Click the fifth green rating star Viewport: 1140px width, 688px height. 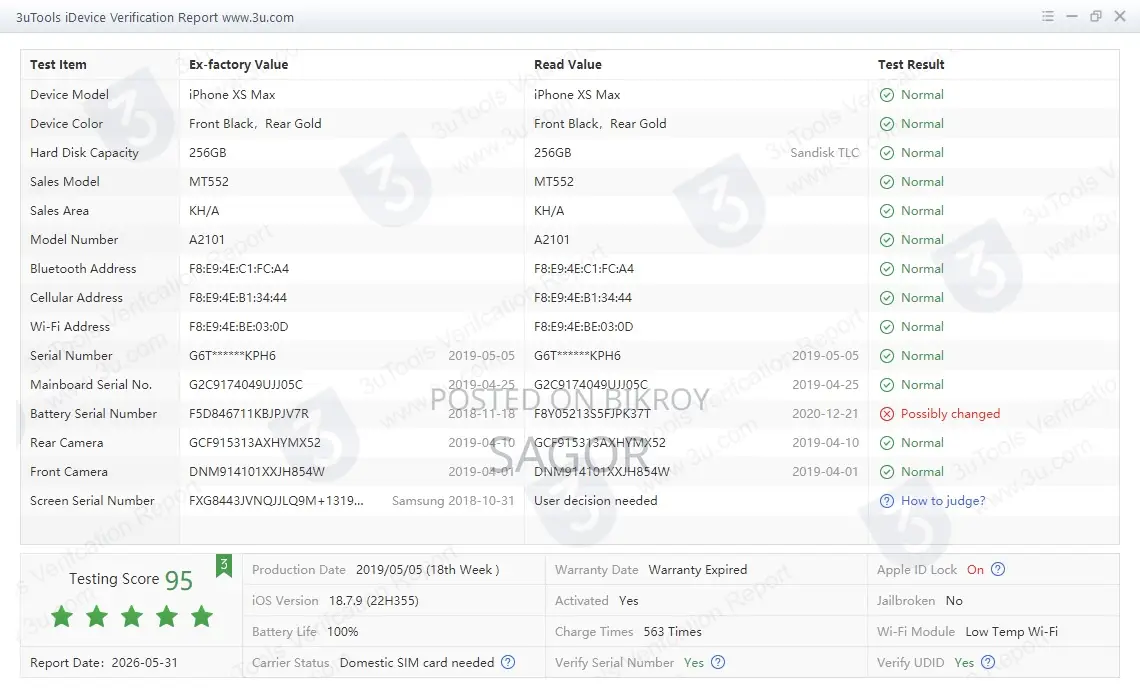[202, 617]
